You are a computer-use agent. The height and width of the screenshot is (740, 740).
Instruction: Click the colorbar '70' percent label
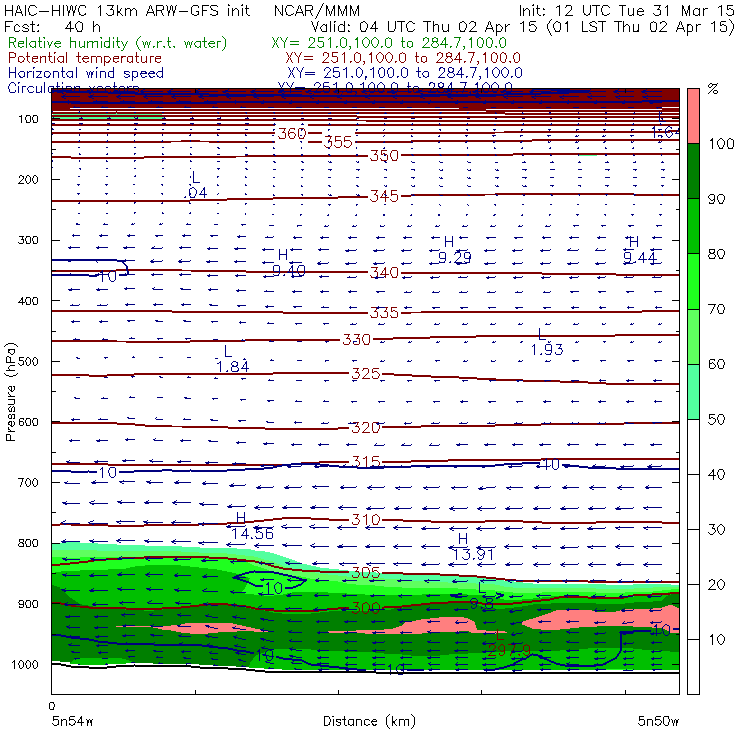coord(716,309)
